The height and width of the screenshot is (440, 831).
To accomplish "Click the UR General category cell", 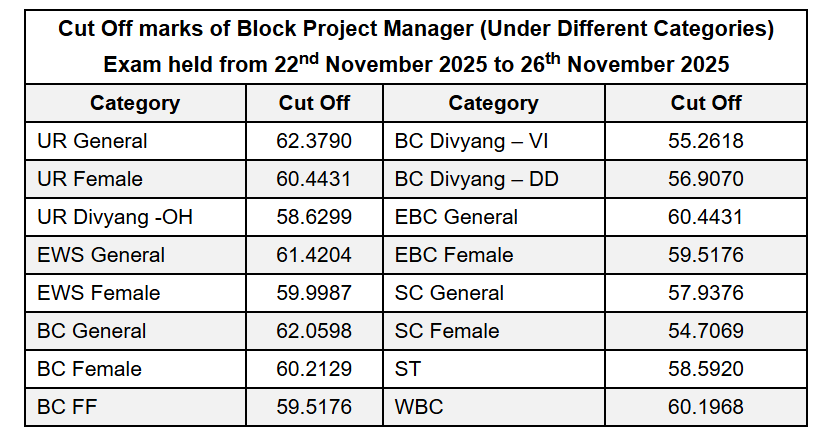I will 91,141.
